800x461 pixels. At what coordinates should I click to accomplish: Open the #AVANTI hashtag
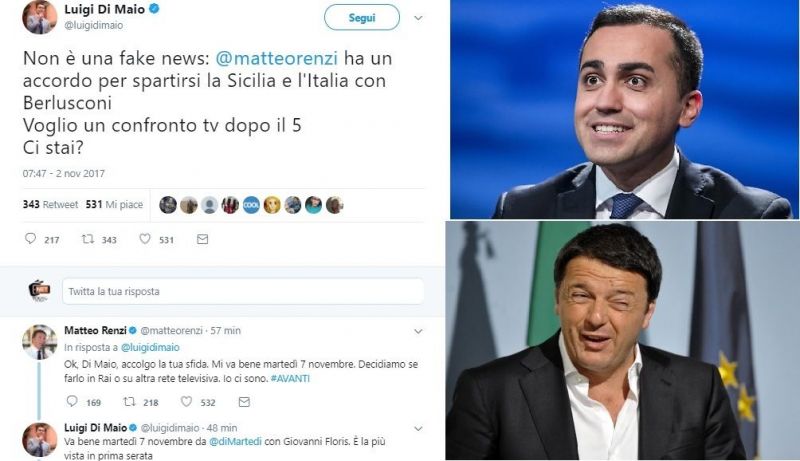(x=290, y=378)
